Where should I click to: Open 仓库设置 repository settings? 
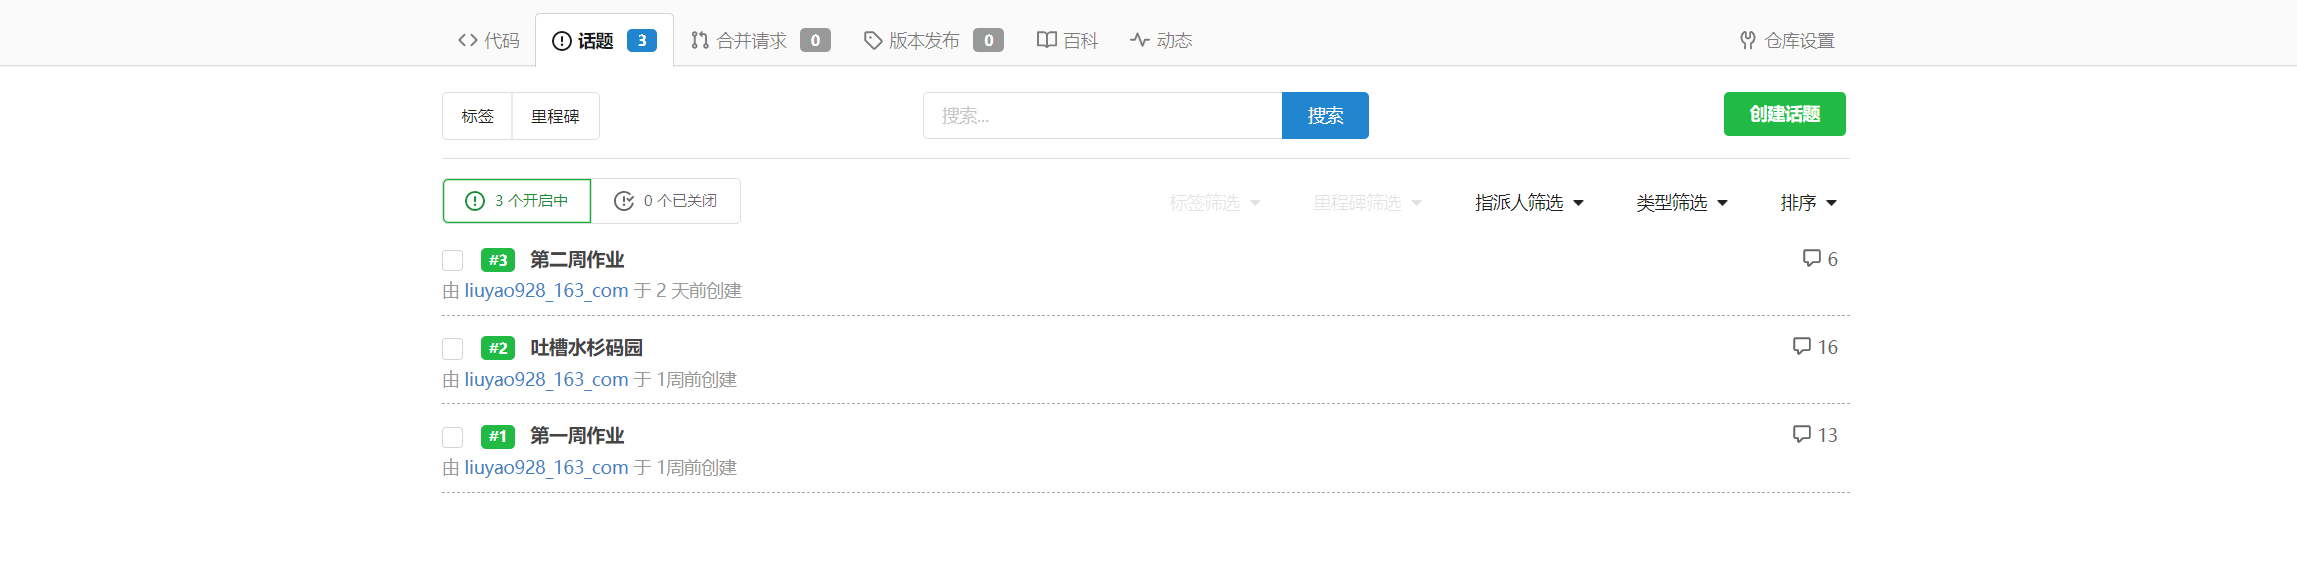tap(1787, 40)
